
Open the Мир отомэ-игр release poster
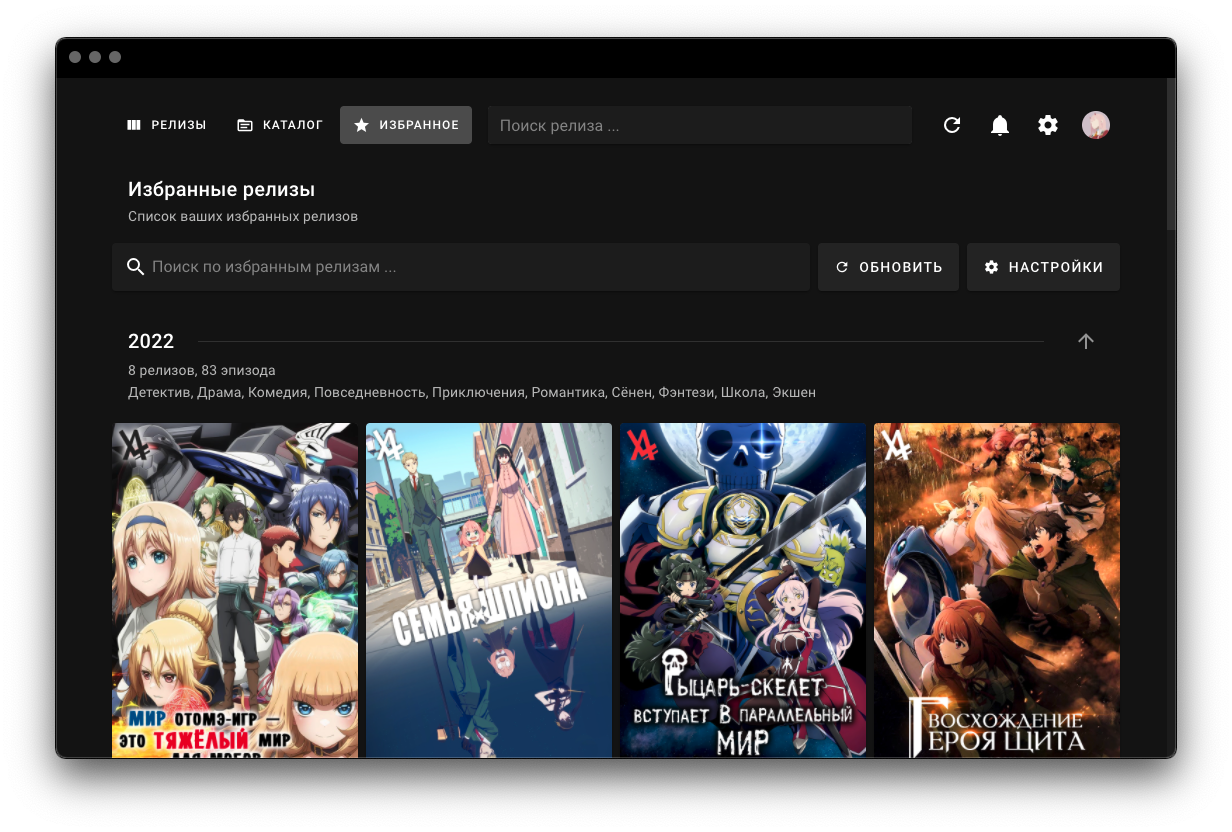(x=235, y=590)
